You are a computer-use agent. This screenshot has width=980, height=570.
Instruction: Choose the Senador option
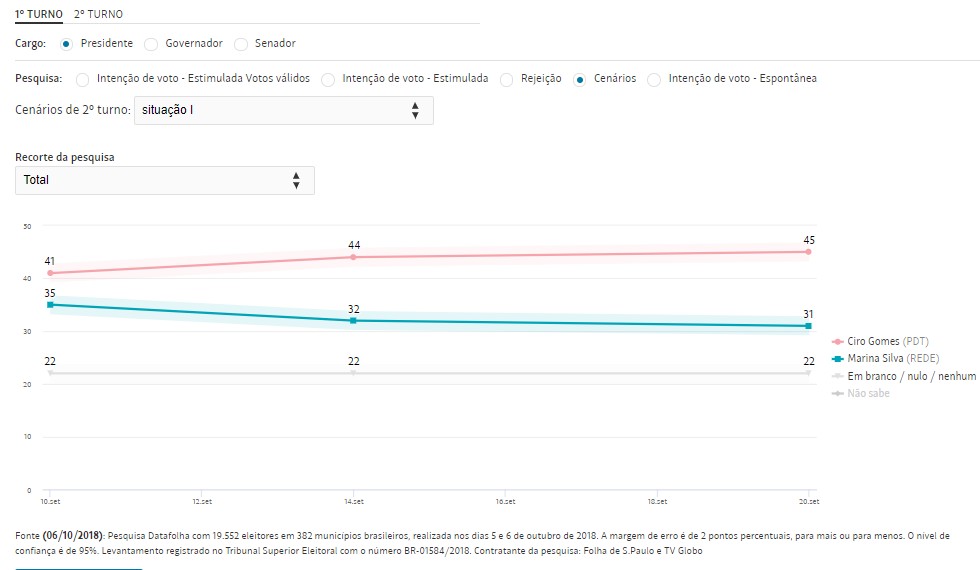click(x=241, y=44)
